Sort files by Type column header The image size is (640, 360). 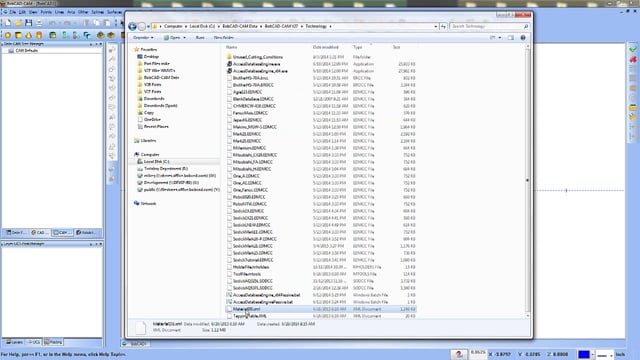coord(358,47)
